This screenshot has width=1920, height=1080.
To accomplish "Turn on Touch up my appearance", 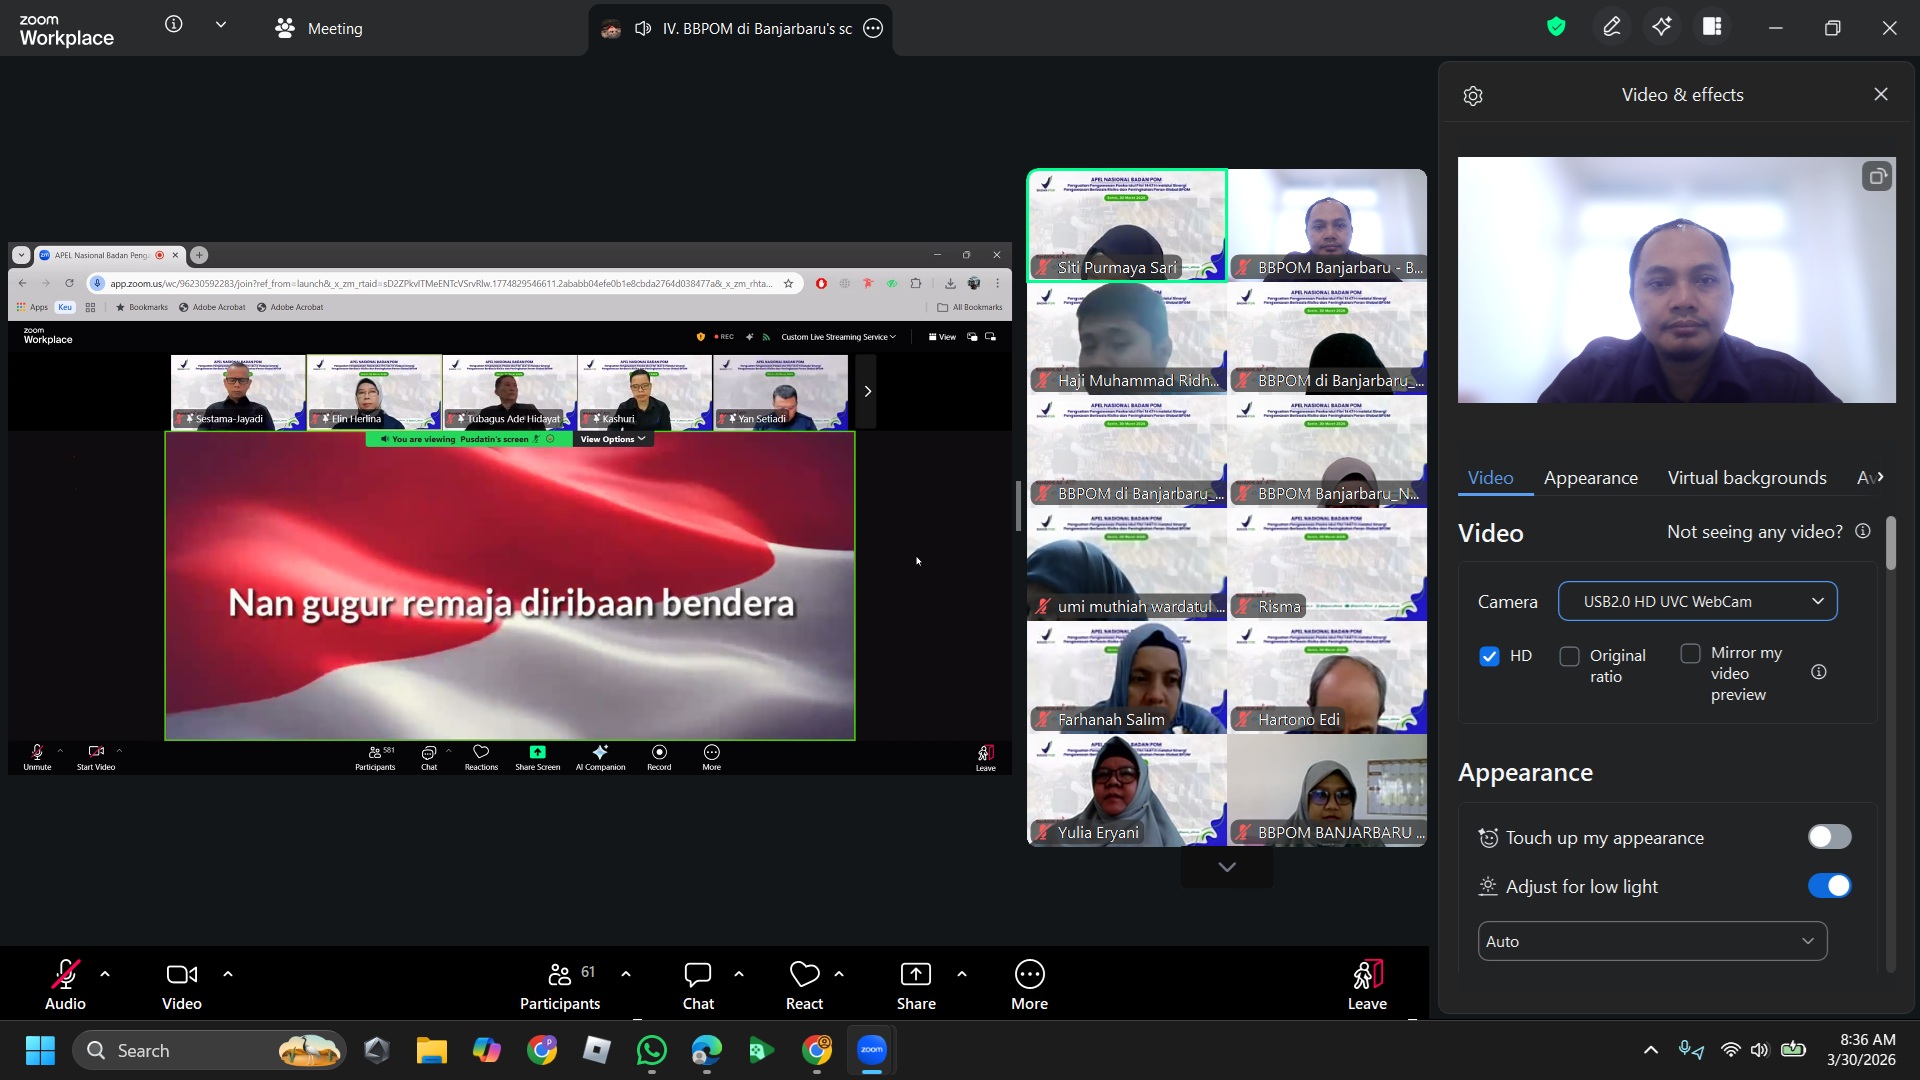I will click(1829, 837).
